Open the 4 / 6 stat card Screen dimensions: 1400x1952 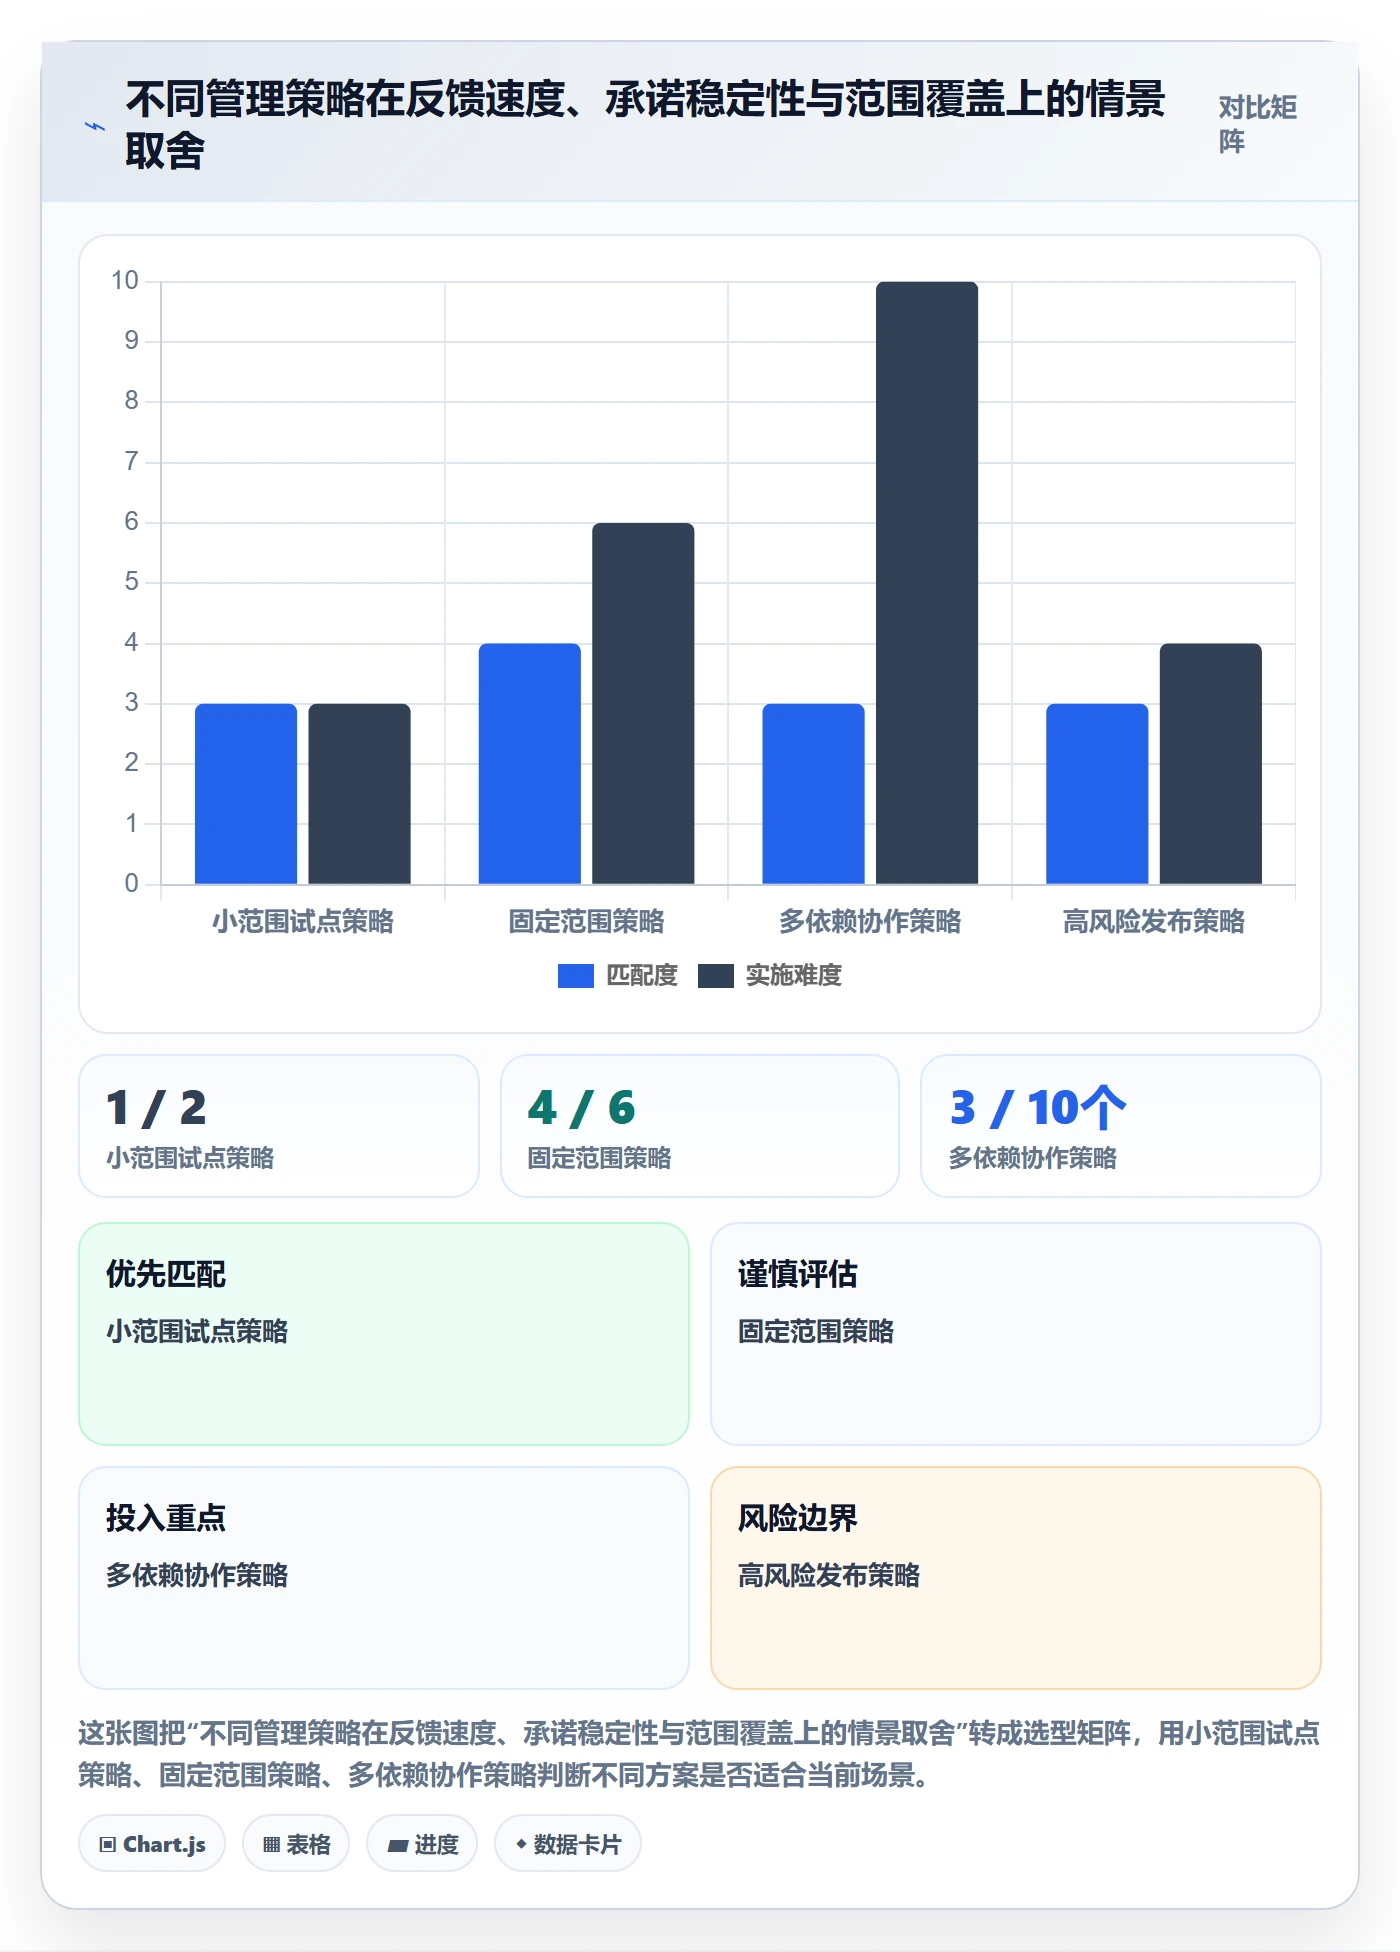[x=700, y=1126]
